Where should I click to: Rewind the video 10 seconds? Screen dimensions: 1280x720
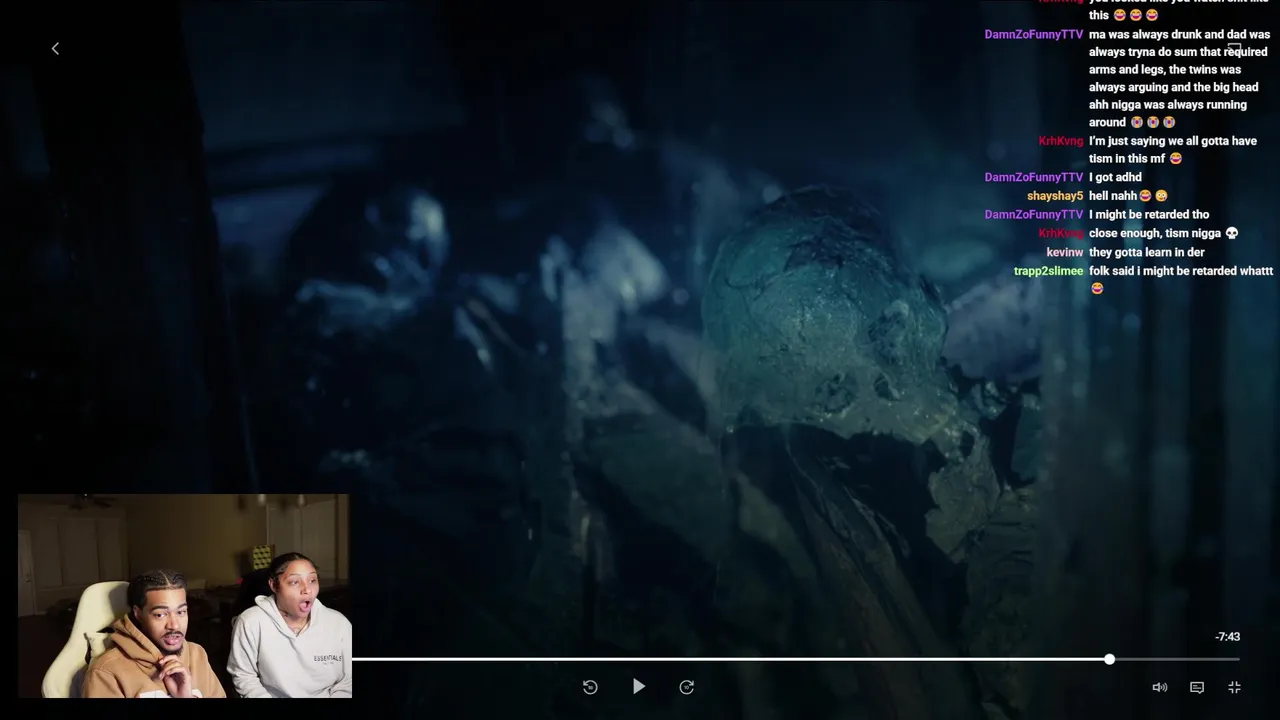tap(590, 687)
